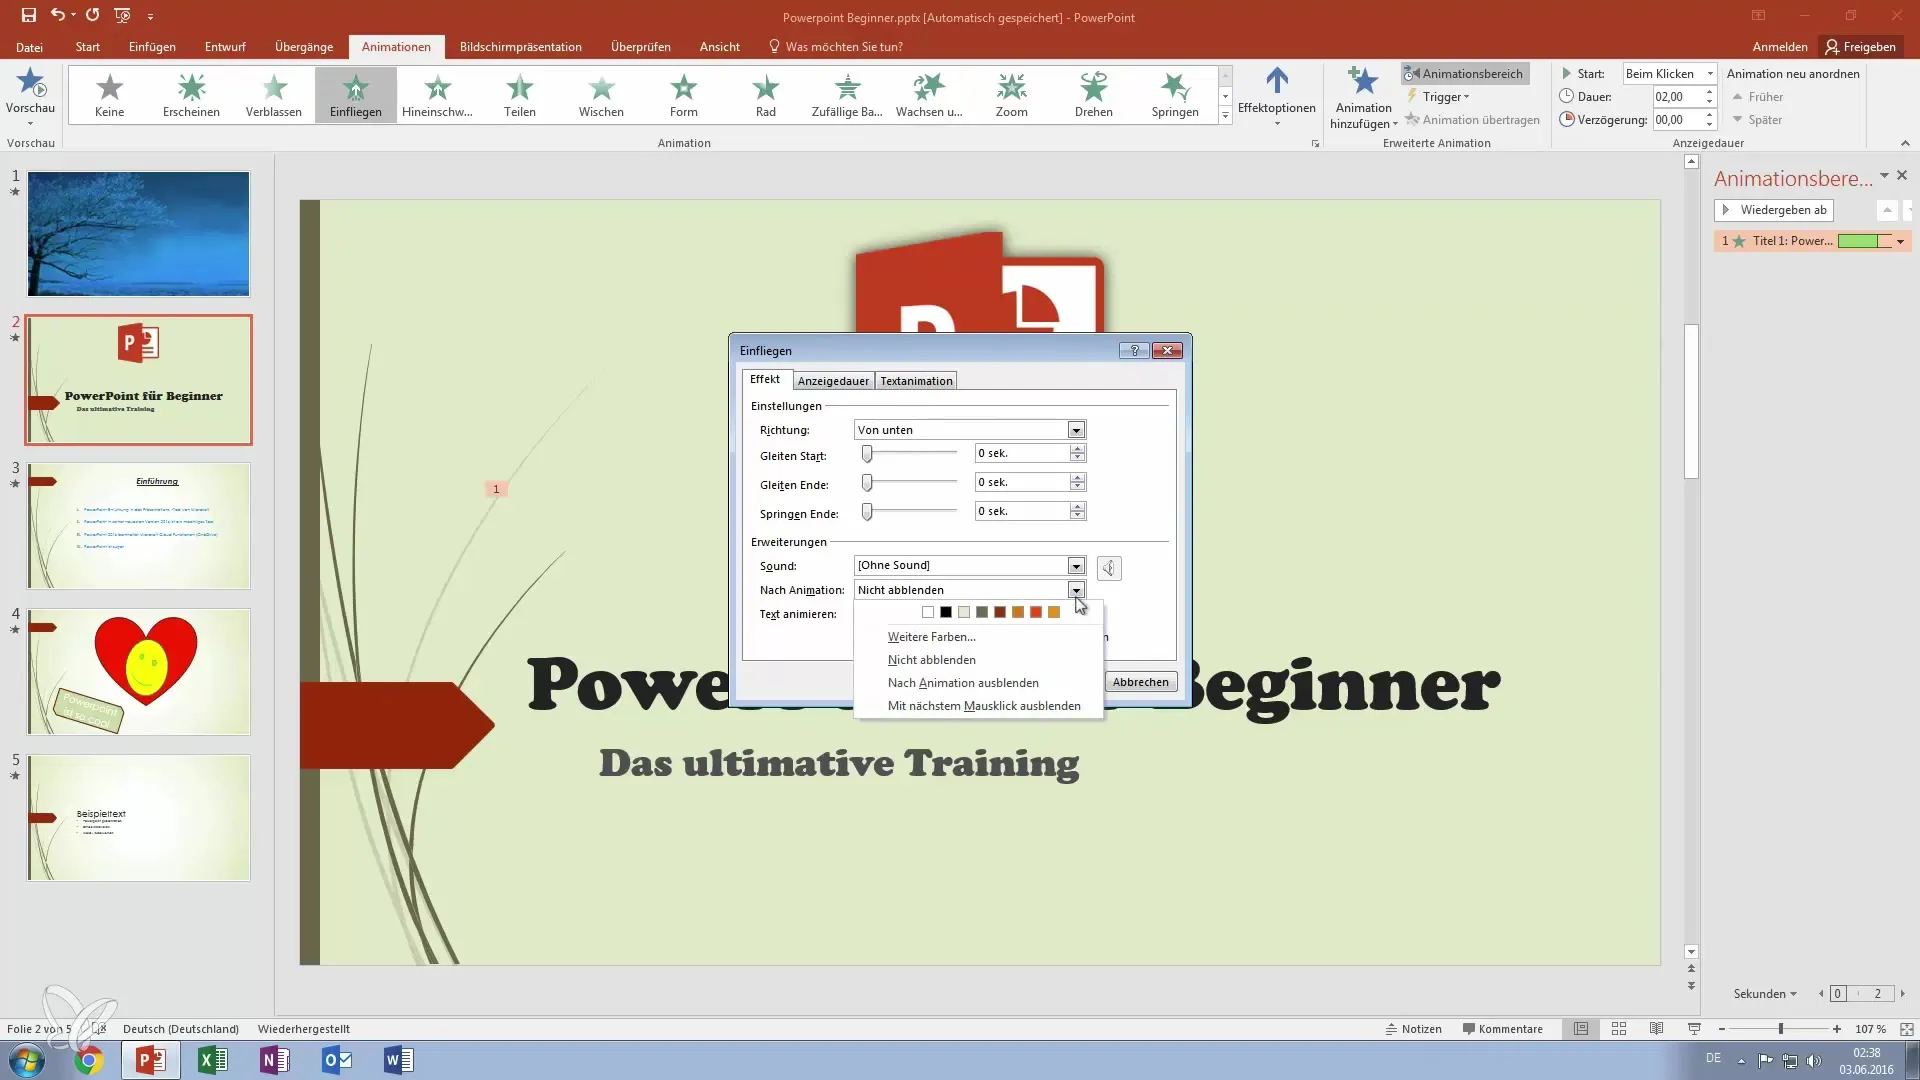Open the Sekunden timeline zoom dropdown
Screen dimensions: 1920x1080
[x=1765, y=993]
